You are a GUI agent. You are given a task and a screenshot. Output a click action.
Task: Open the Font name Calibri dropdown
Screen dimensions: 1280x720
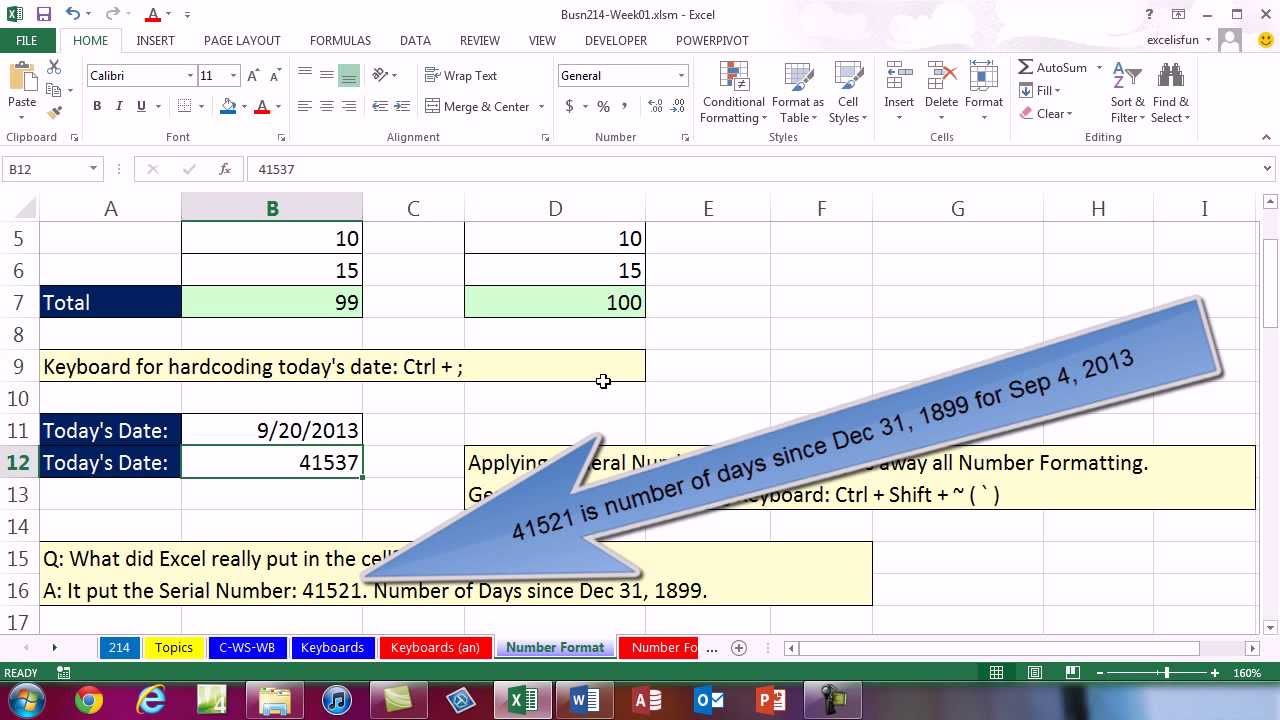pos(189,76)
